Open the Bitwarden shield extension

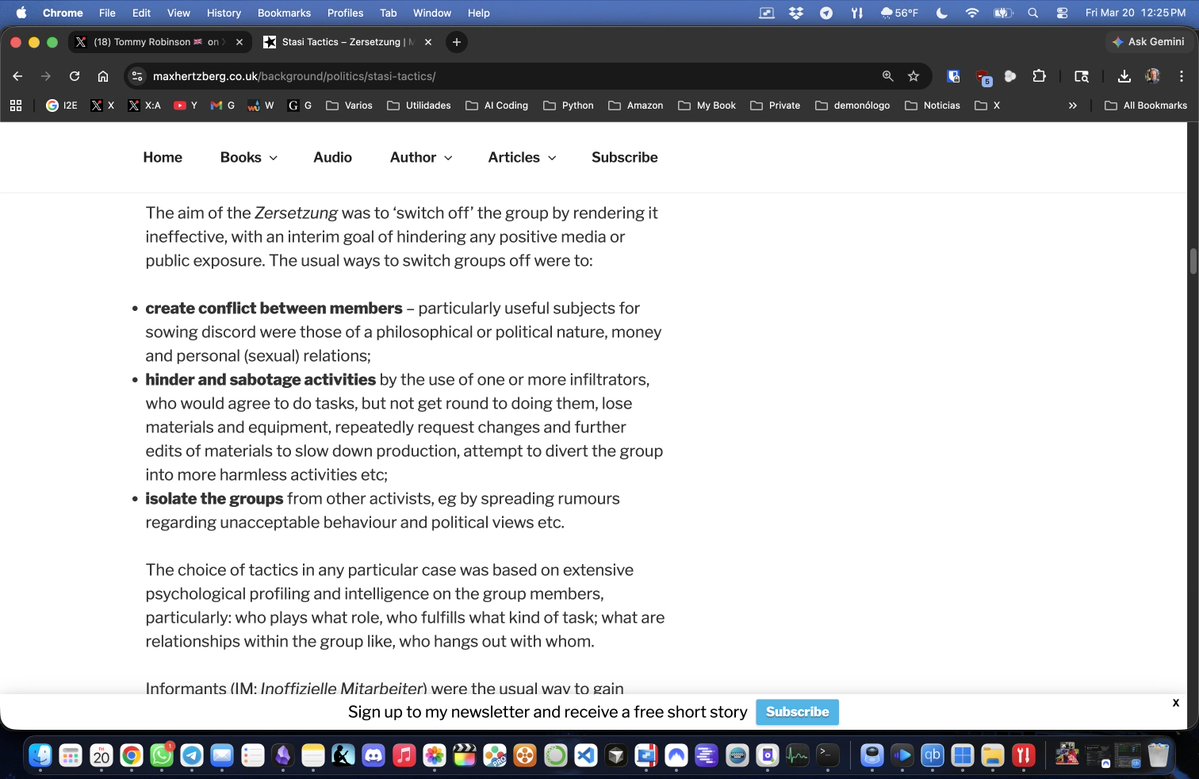click(x=954, y=76)
